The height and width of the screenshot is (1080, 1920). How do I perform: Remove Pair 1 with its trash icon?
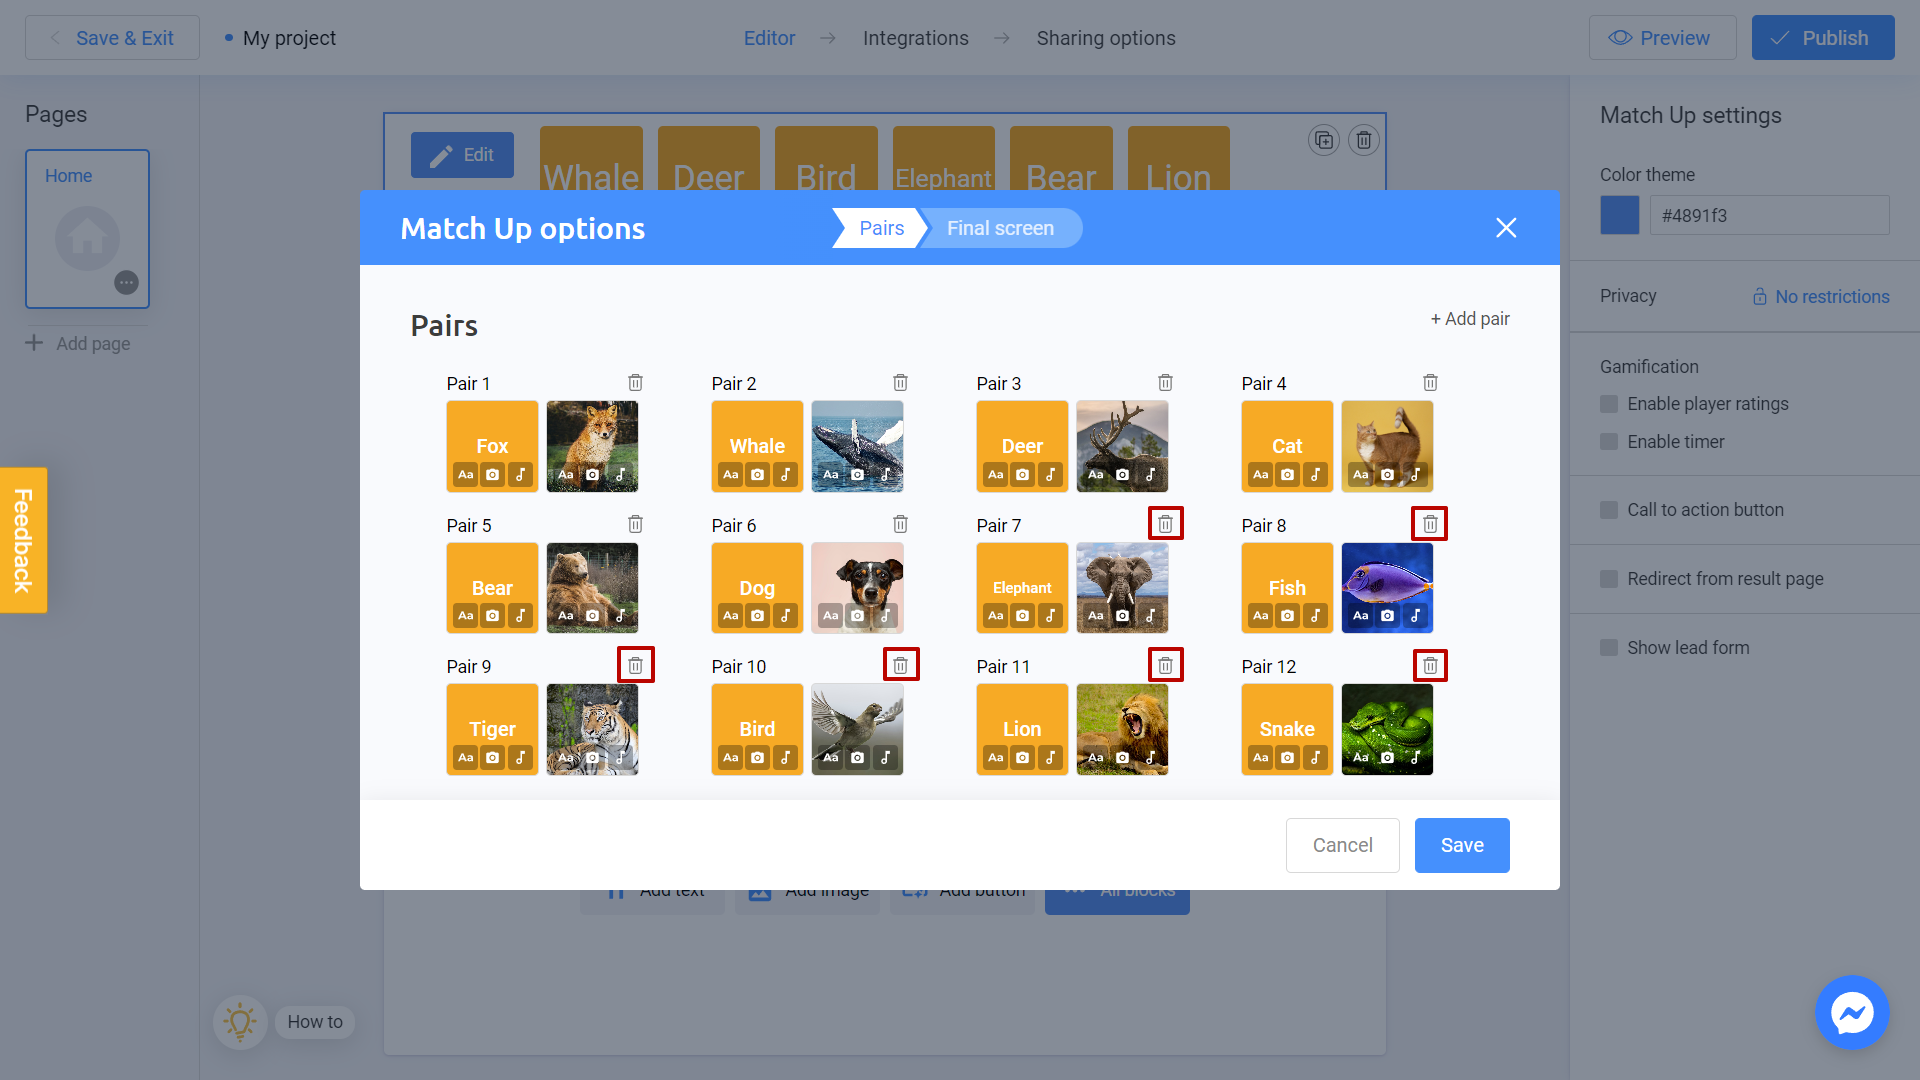(635, 383)
